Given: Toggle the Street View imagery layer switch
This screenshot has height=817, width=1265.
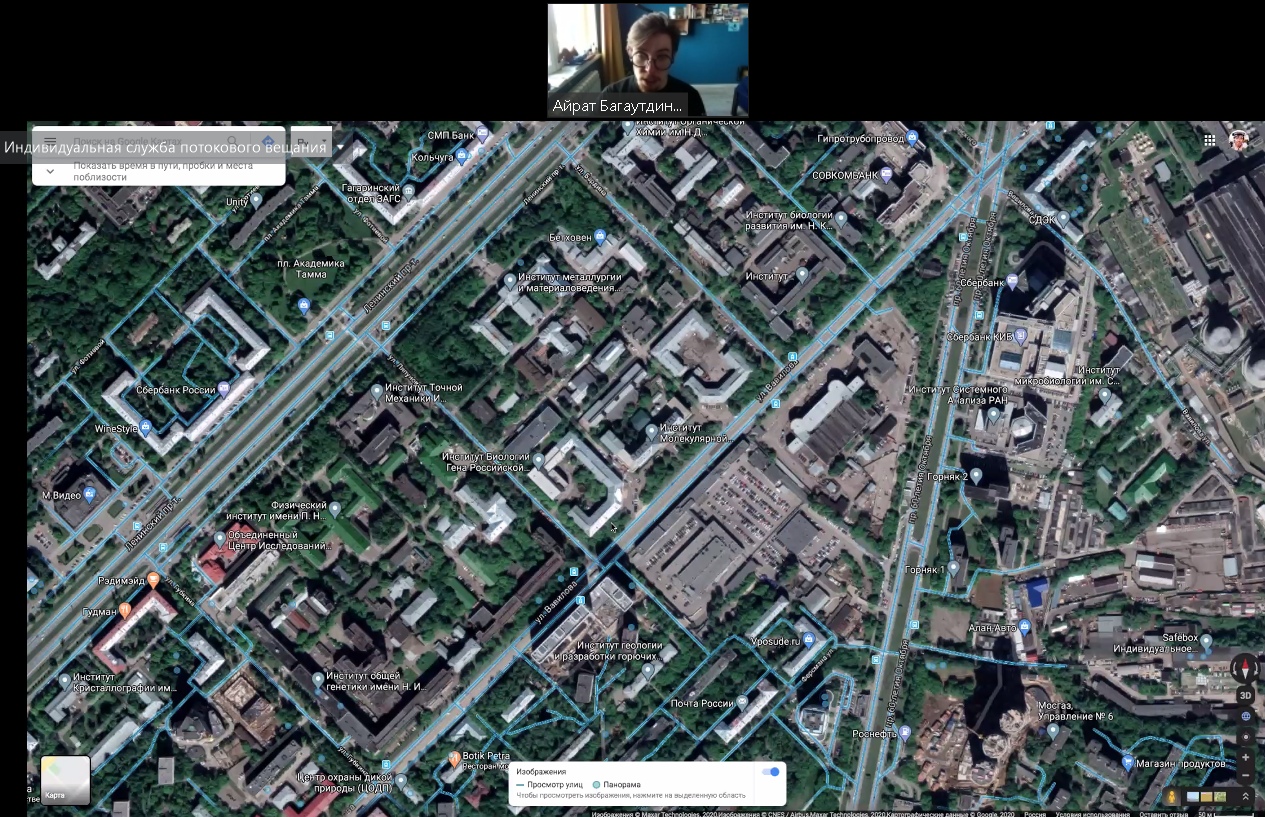Looking at the screenshot, I should [x=770, y=772].
